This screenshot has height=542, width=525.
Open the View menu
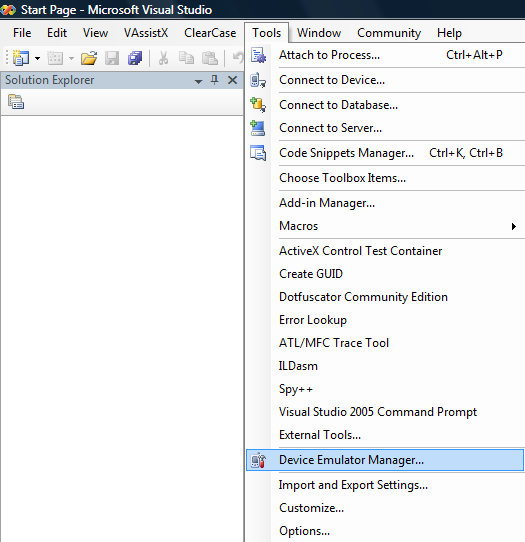[95, 33]
